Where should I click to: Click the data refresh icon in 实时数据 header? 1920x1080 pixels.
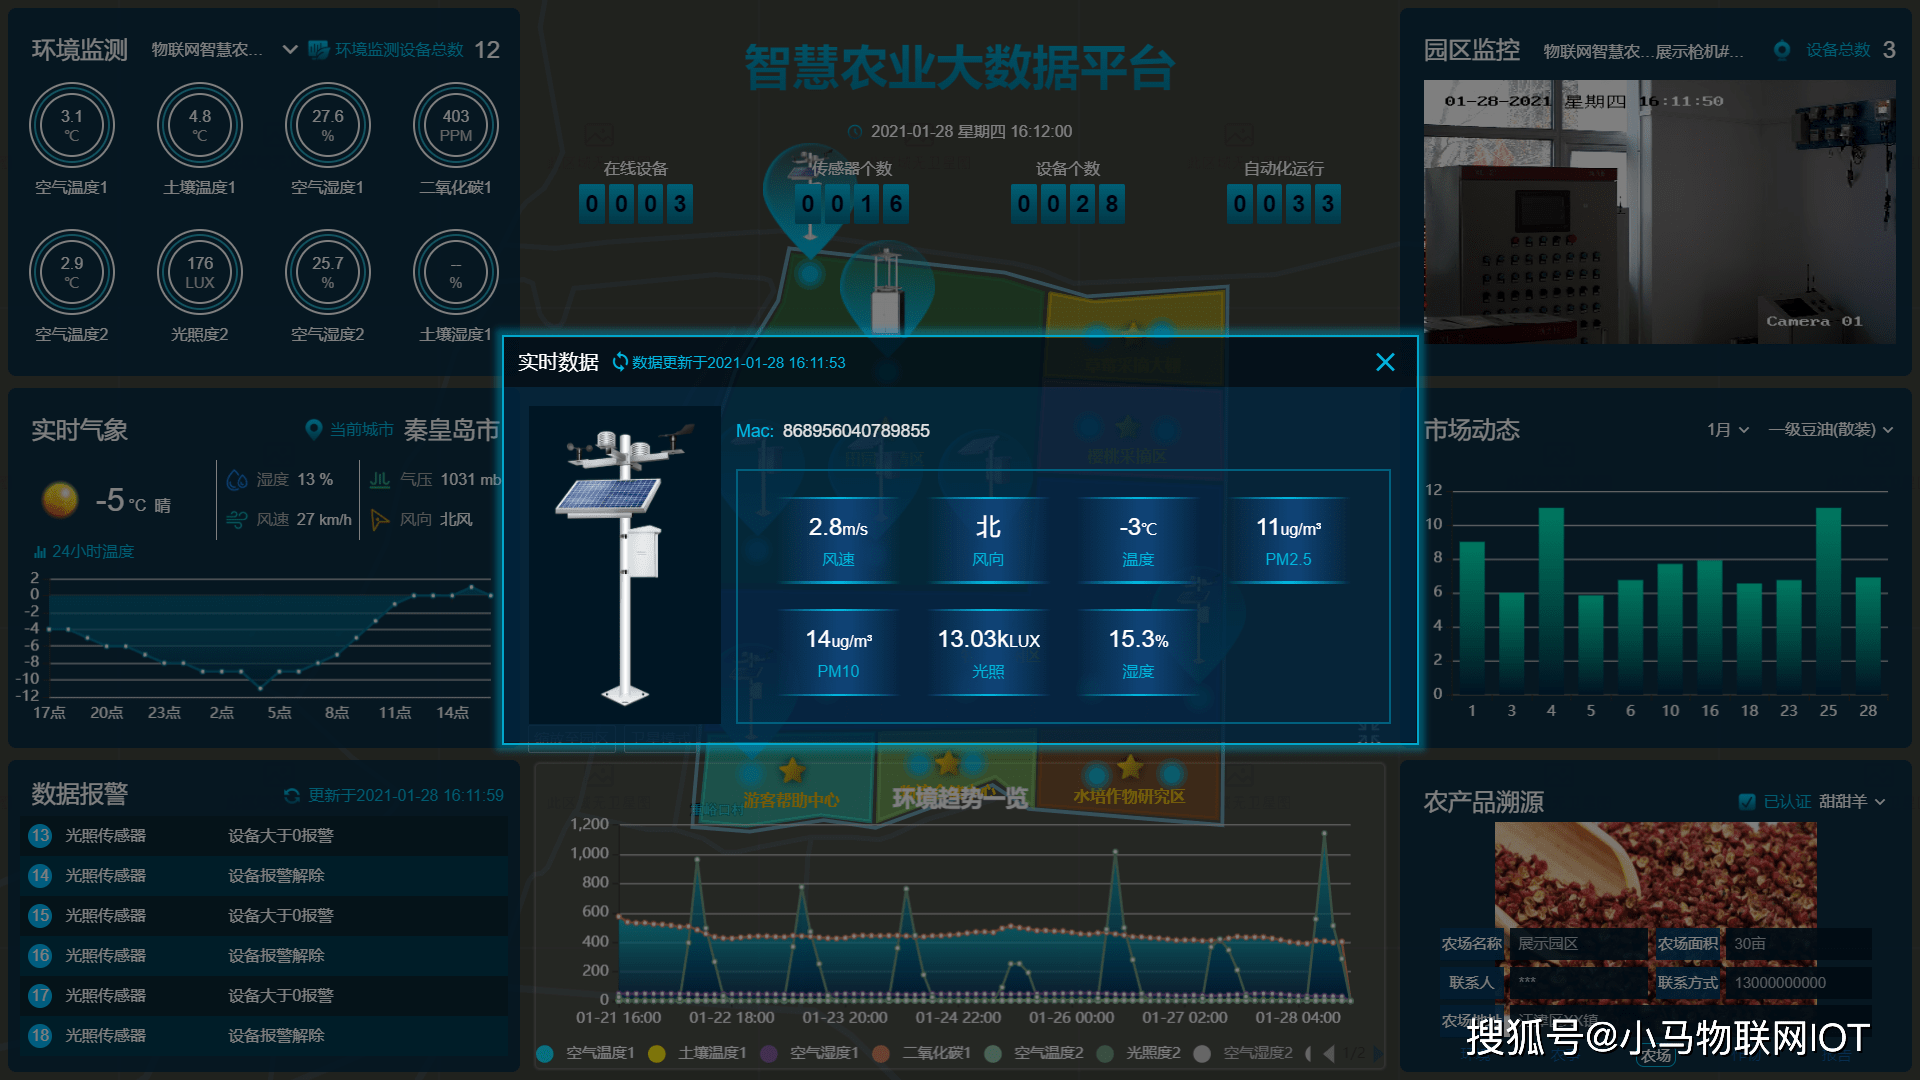(x=620, y=362)
